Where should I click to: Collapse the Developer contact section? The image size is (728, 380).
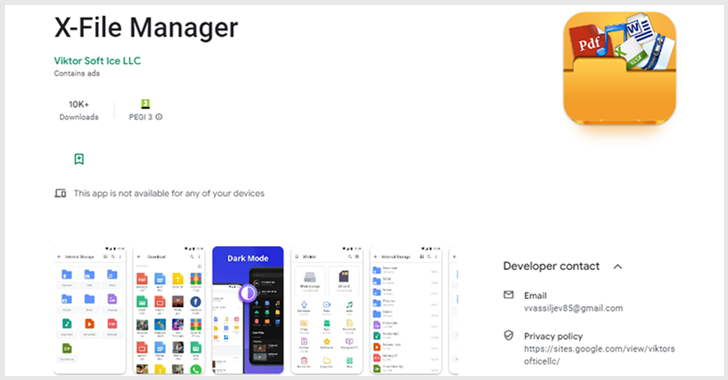click(618, 267)
